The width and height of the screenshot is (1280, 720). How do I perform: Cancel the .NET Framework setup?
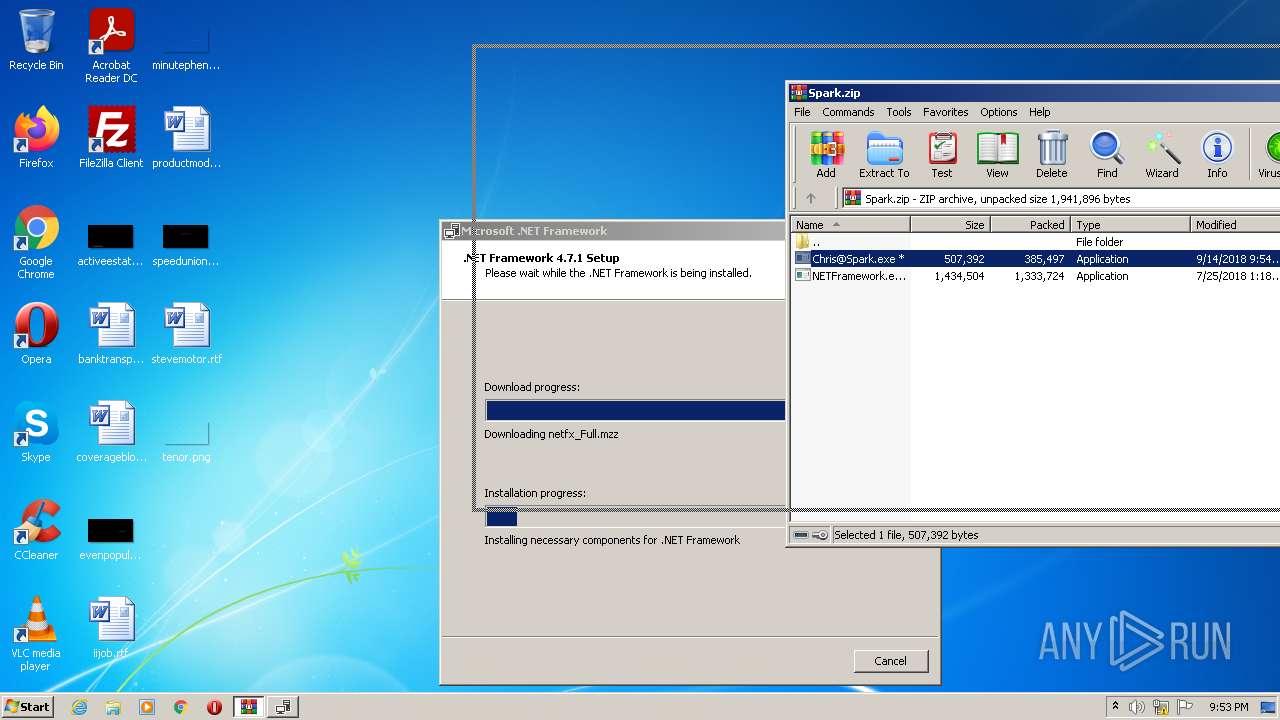coord(890,661)
